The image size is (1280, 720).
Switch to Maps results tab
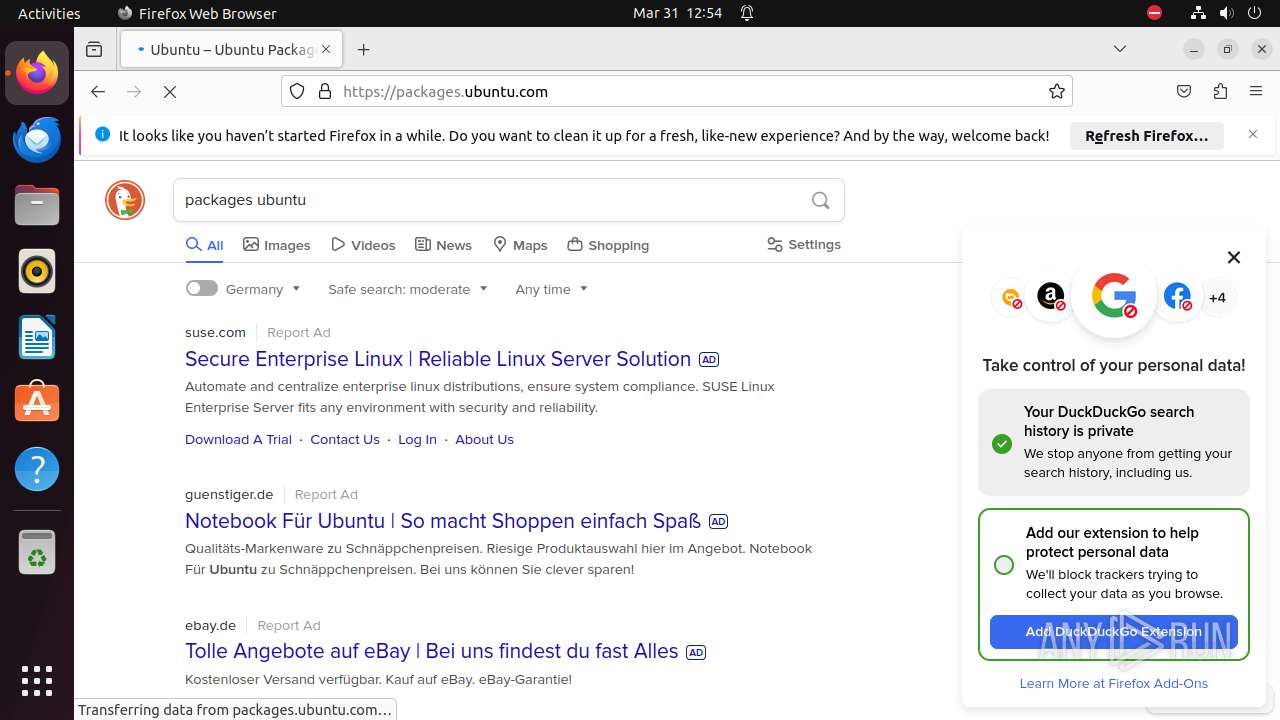pos(520,245)
